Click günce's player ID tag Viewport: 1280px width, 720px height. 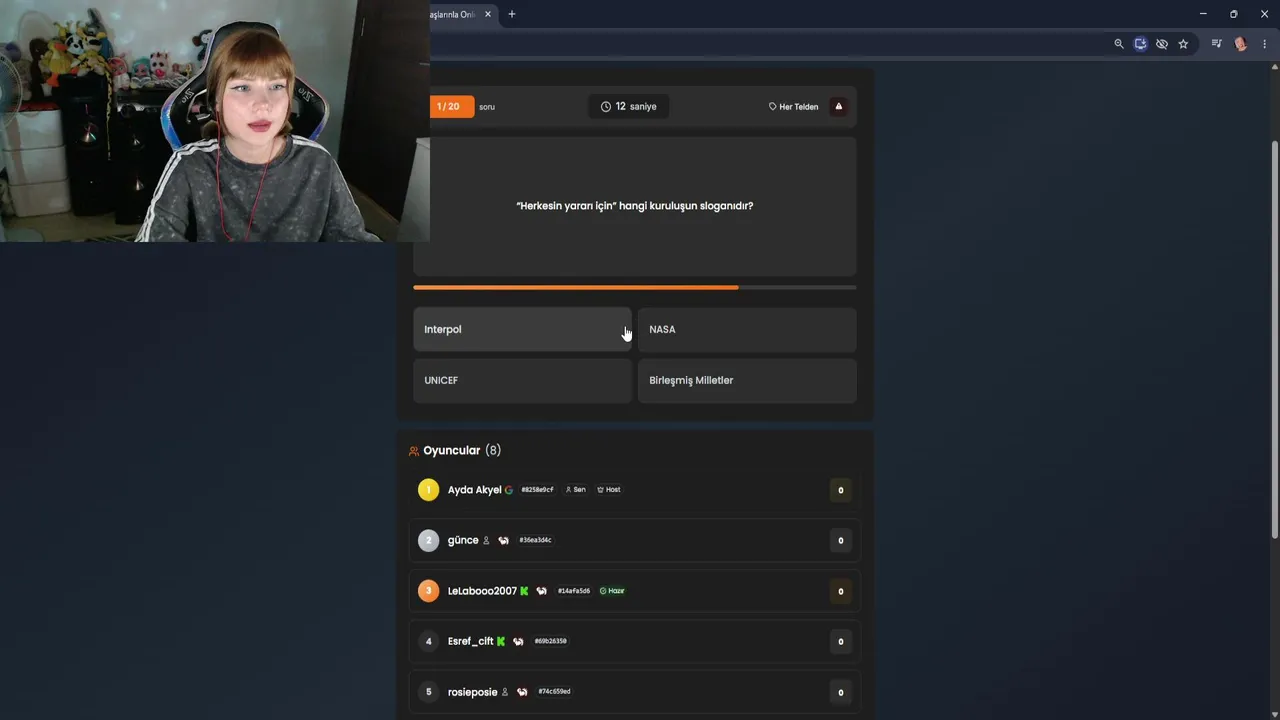pos(535,540)
